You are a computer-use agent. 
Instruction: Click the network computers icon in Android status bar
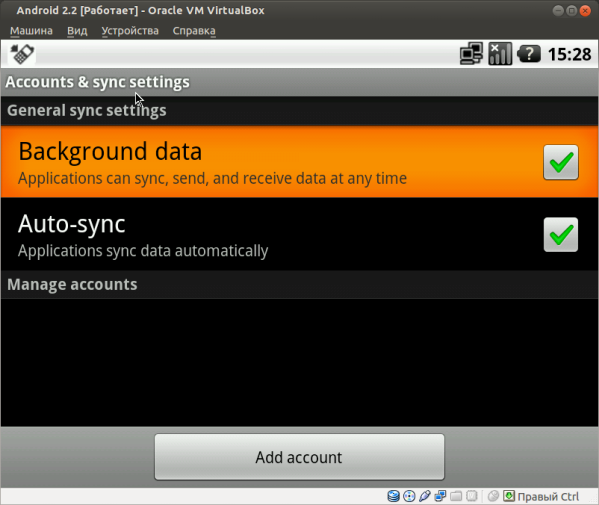pyautogui.click(x=471, y=54)
